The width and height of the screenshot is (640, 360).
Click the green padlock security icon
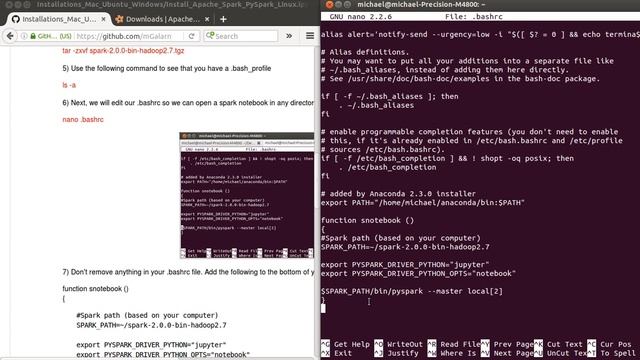[x=33, y=36]
